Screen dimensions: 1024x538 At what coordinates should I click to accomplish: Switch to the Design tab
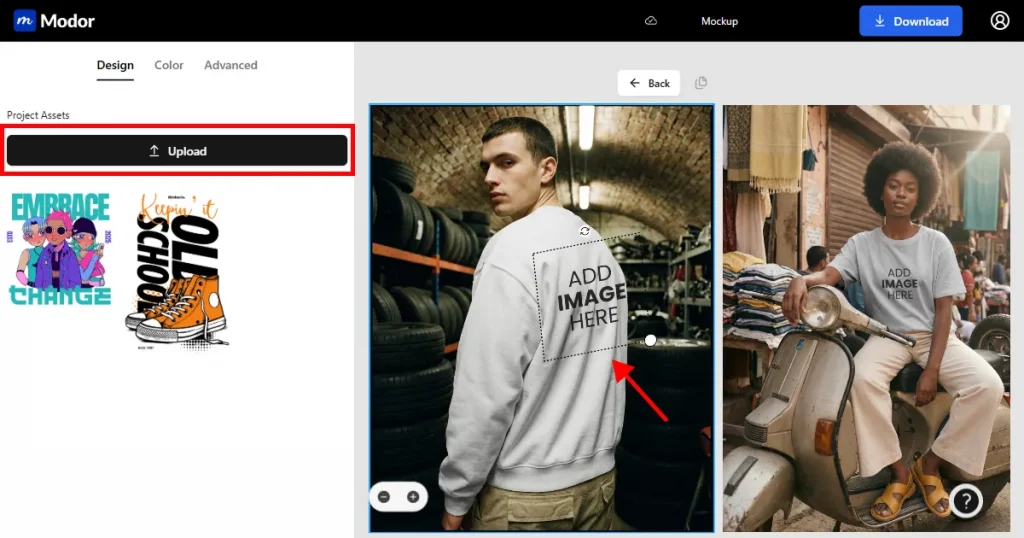coord(115,65)
